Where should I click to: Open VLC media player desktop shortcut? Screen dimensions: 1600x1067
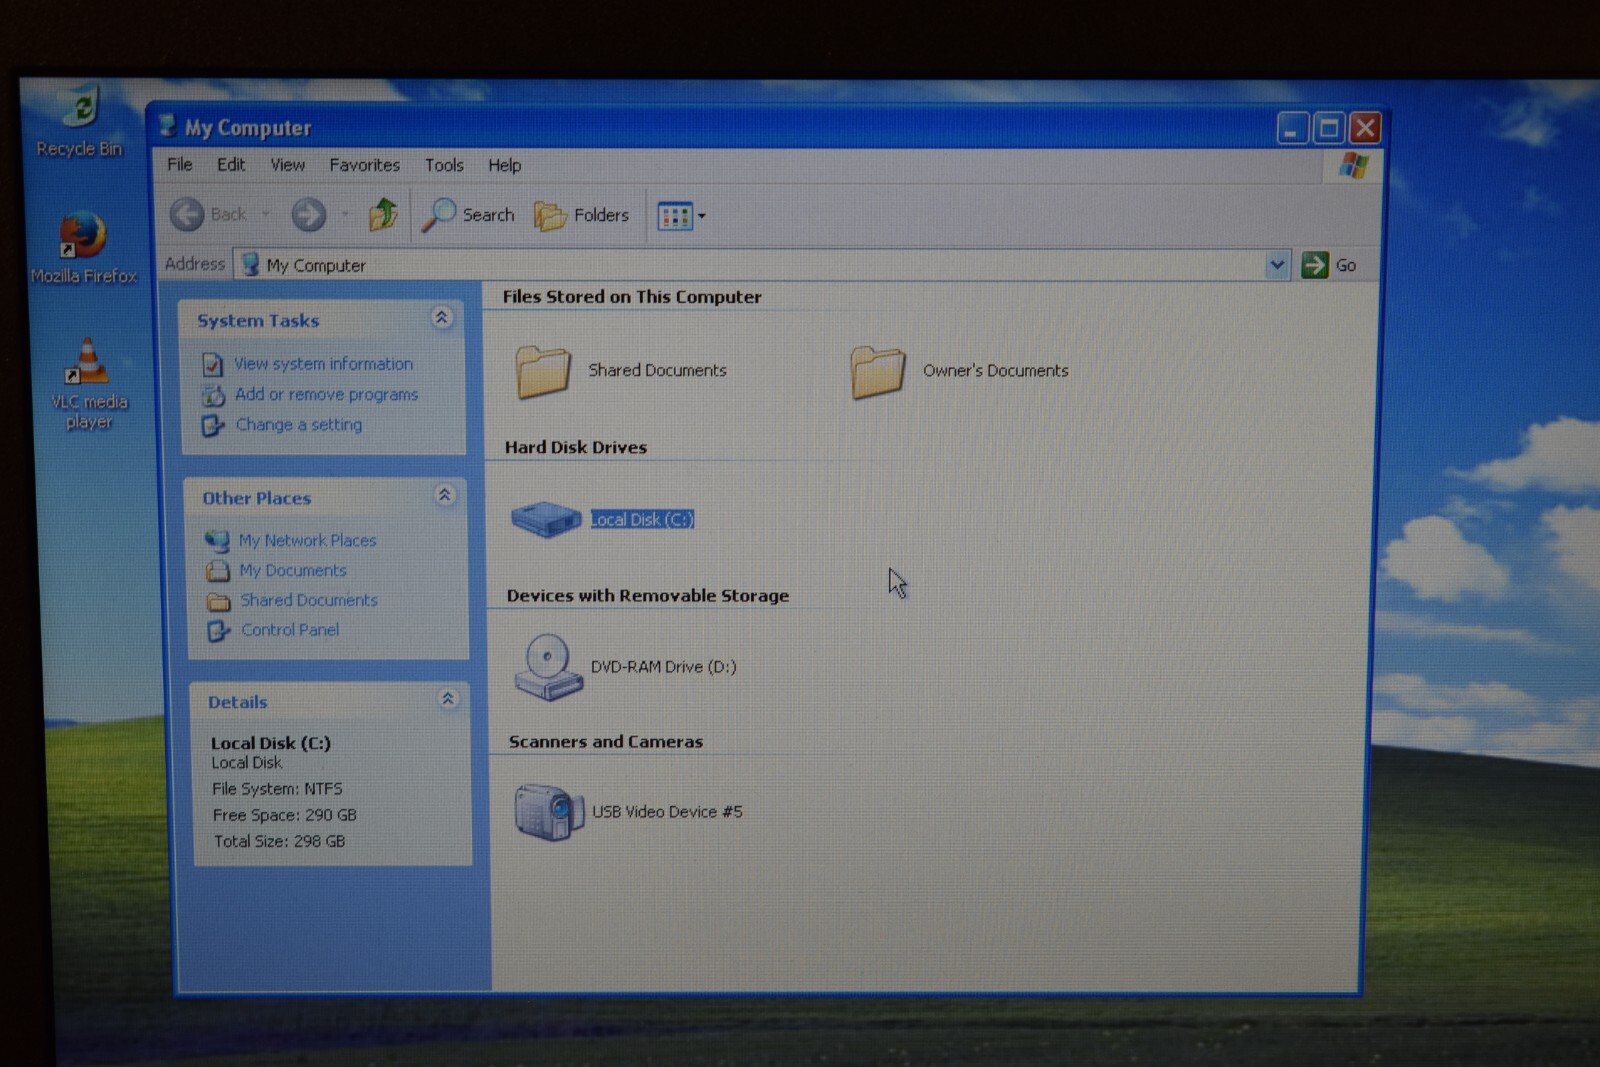click(x=88, y=384)
